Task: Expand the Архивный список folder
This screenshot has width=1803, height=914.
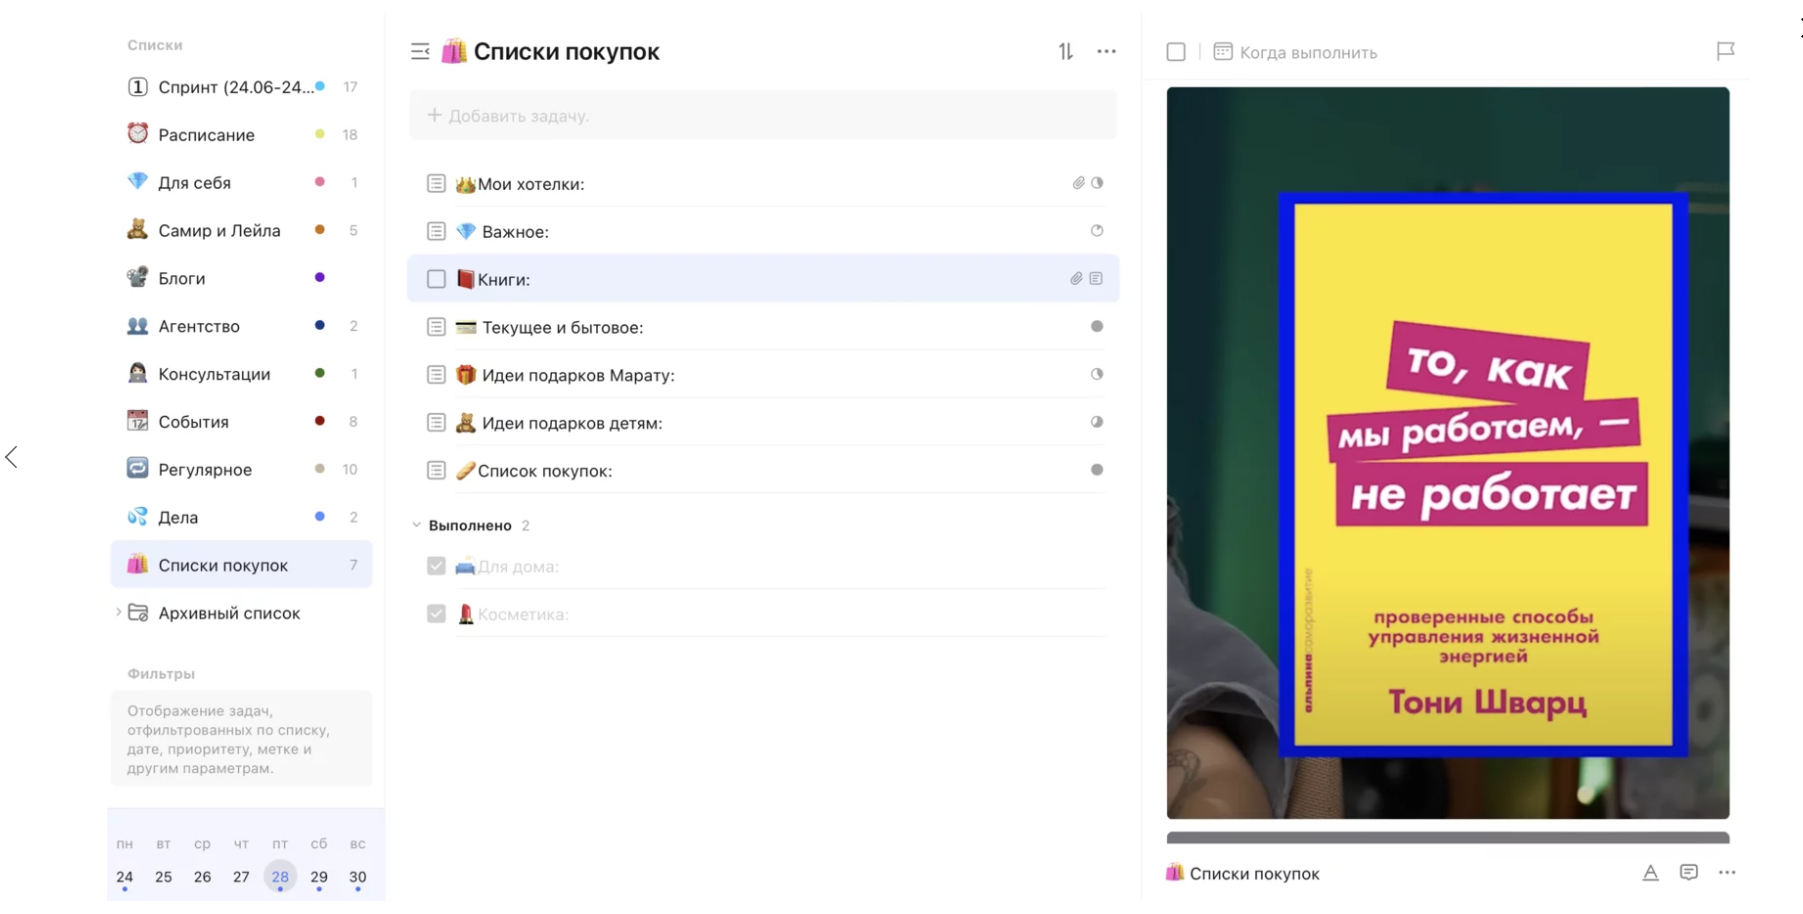Action: (x=118, y=613)
